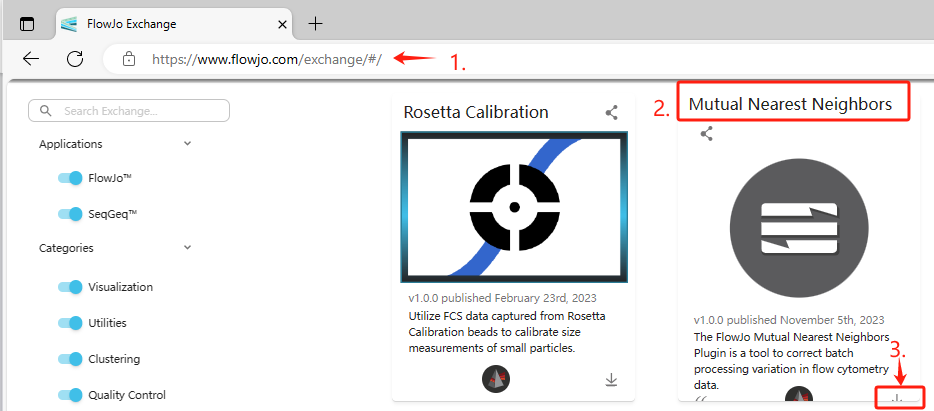Open the Rosetta Calibration thumbnail image
Screen dimensions: 934x411
point(514,207)
